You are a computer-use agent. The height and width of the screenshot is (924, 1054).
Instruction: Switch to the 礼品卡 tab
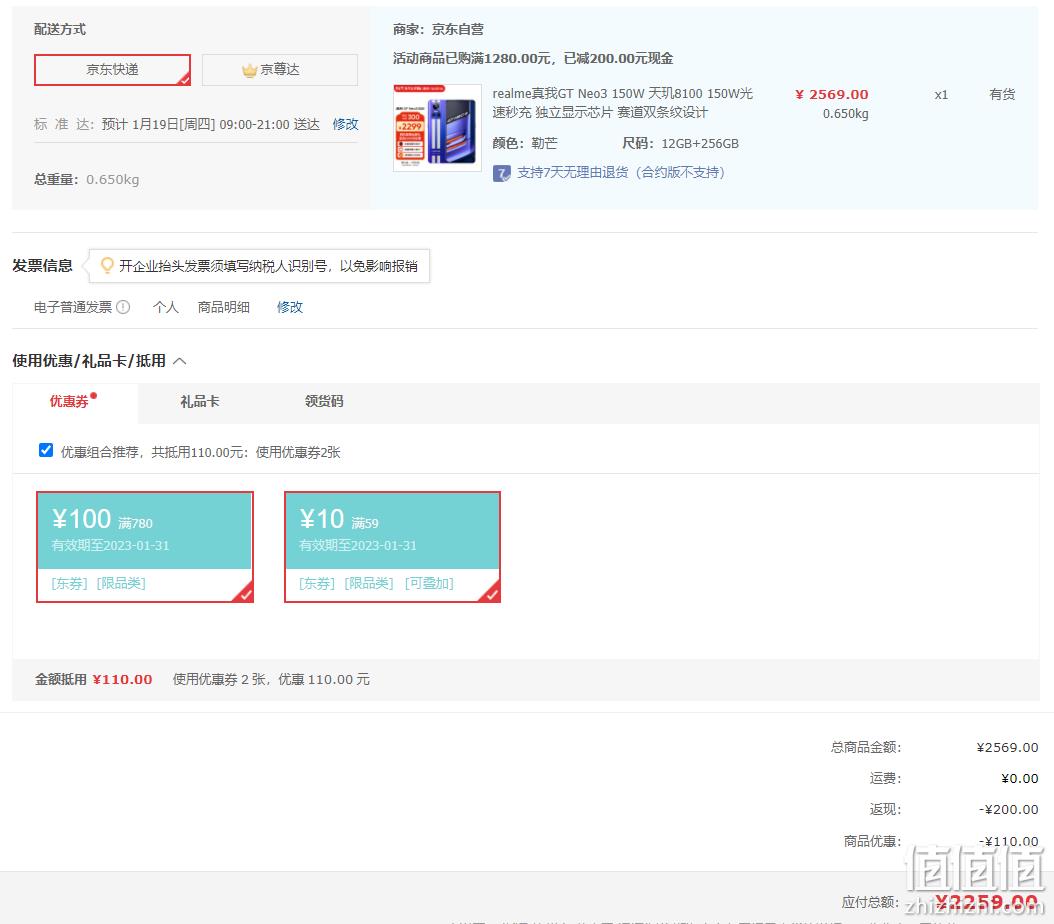click(200, 402)
